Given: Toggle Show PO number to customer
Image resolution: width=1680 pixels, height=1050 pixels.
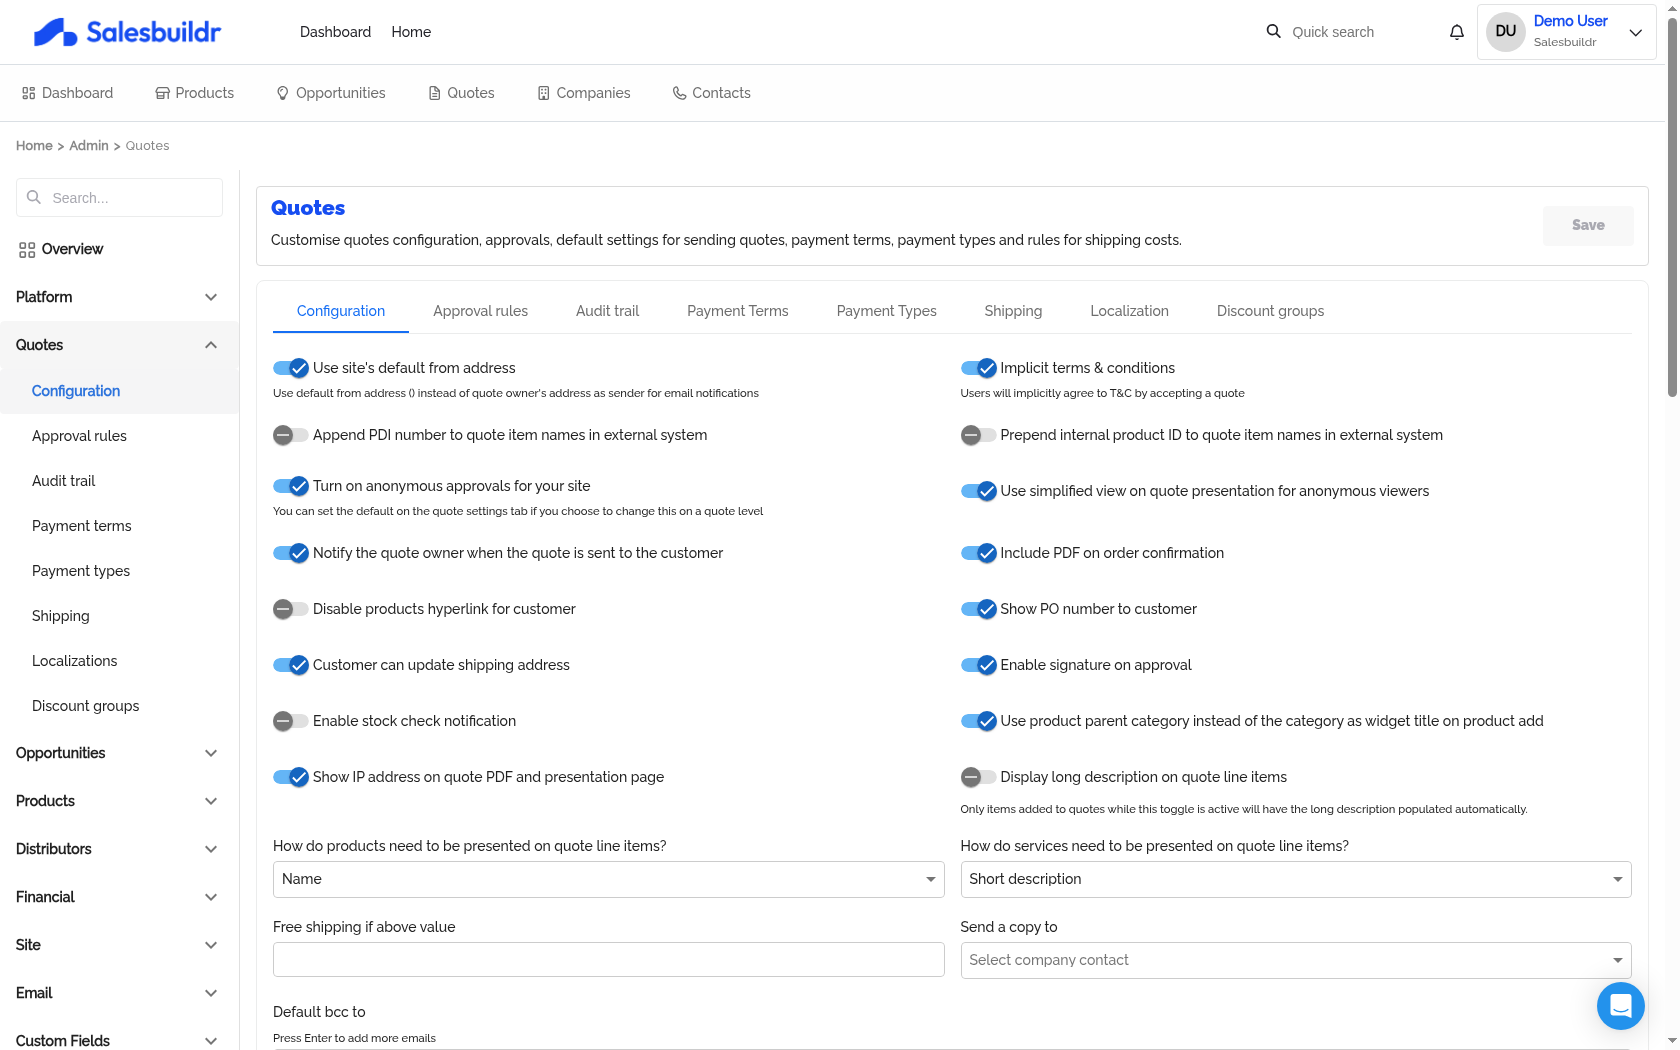Looking at the screenshot, I should 978,609.
